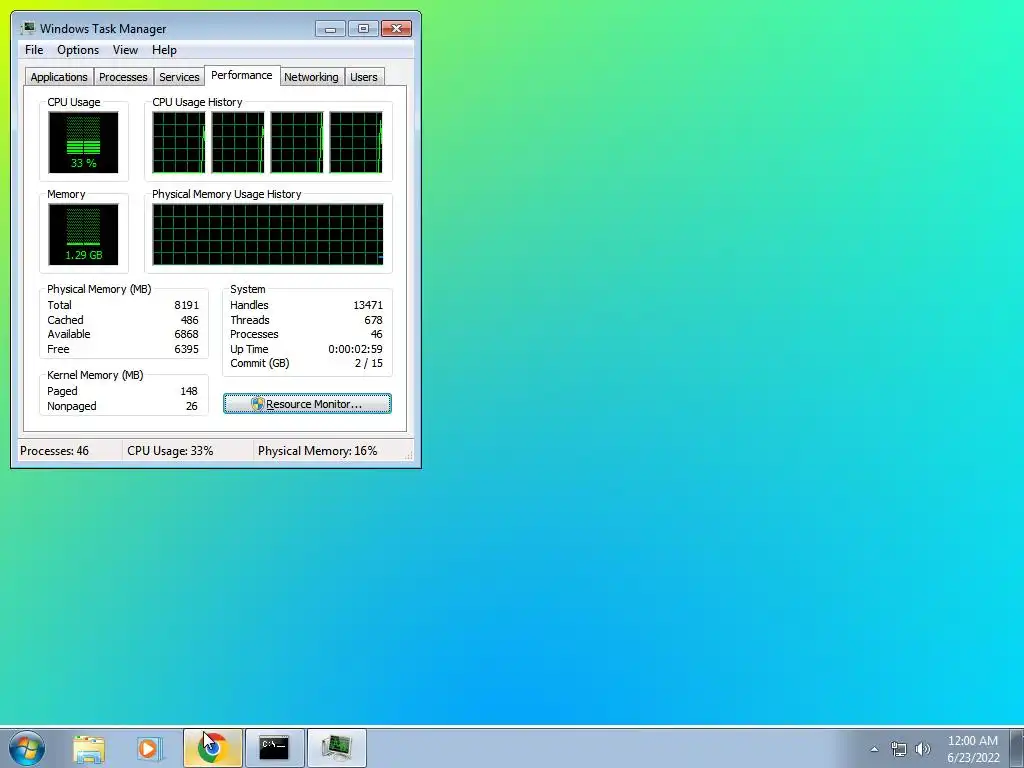Open the Options menu
This screenshot has width=1024, height=768.
click(78, 50)
